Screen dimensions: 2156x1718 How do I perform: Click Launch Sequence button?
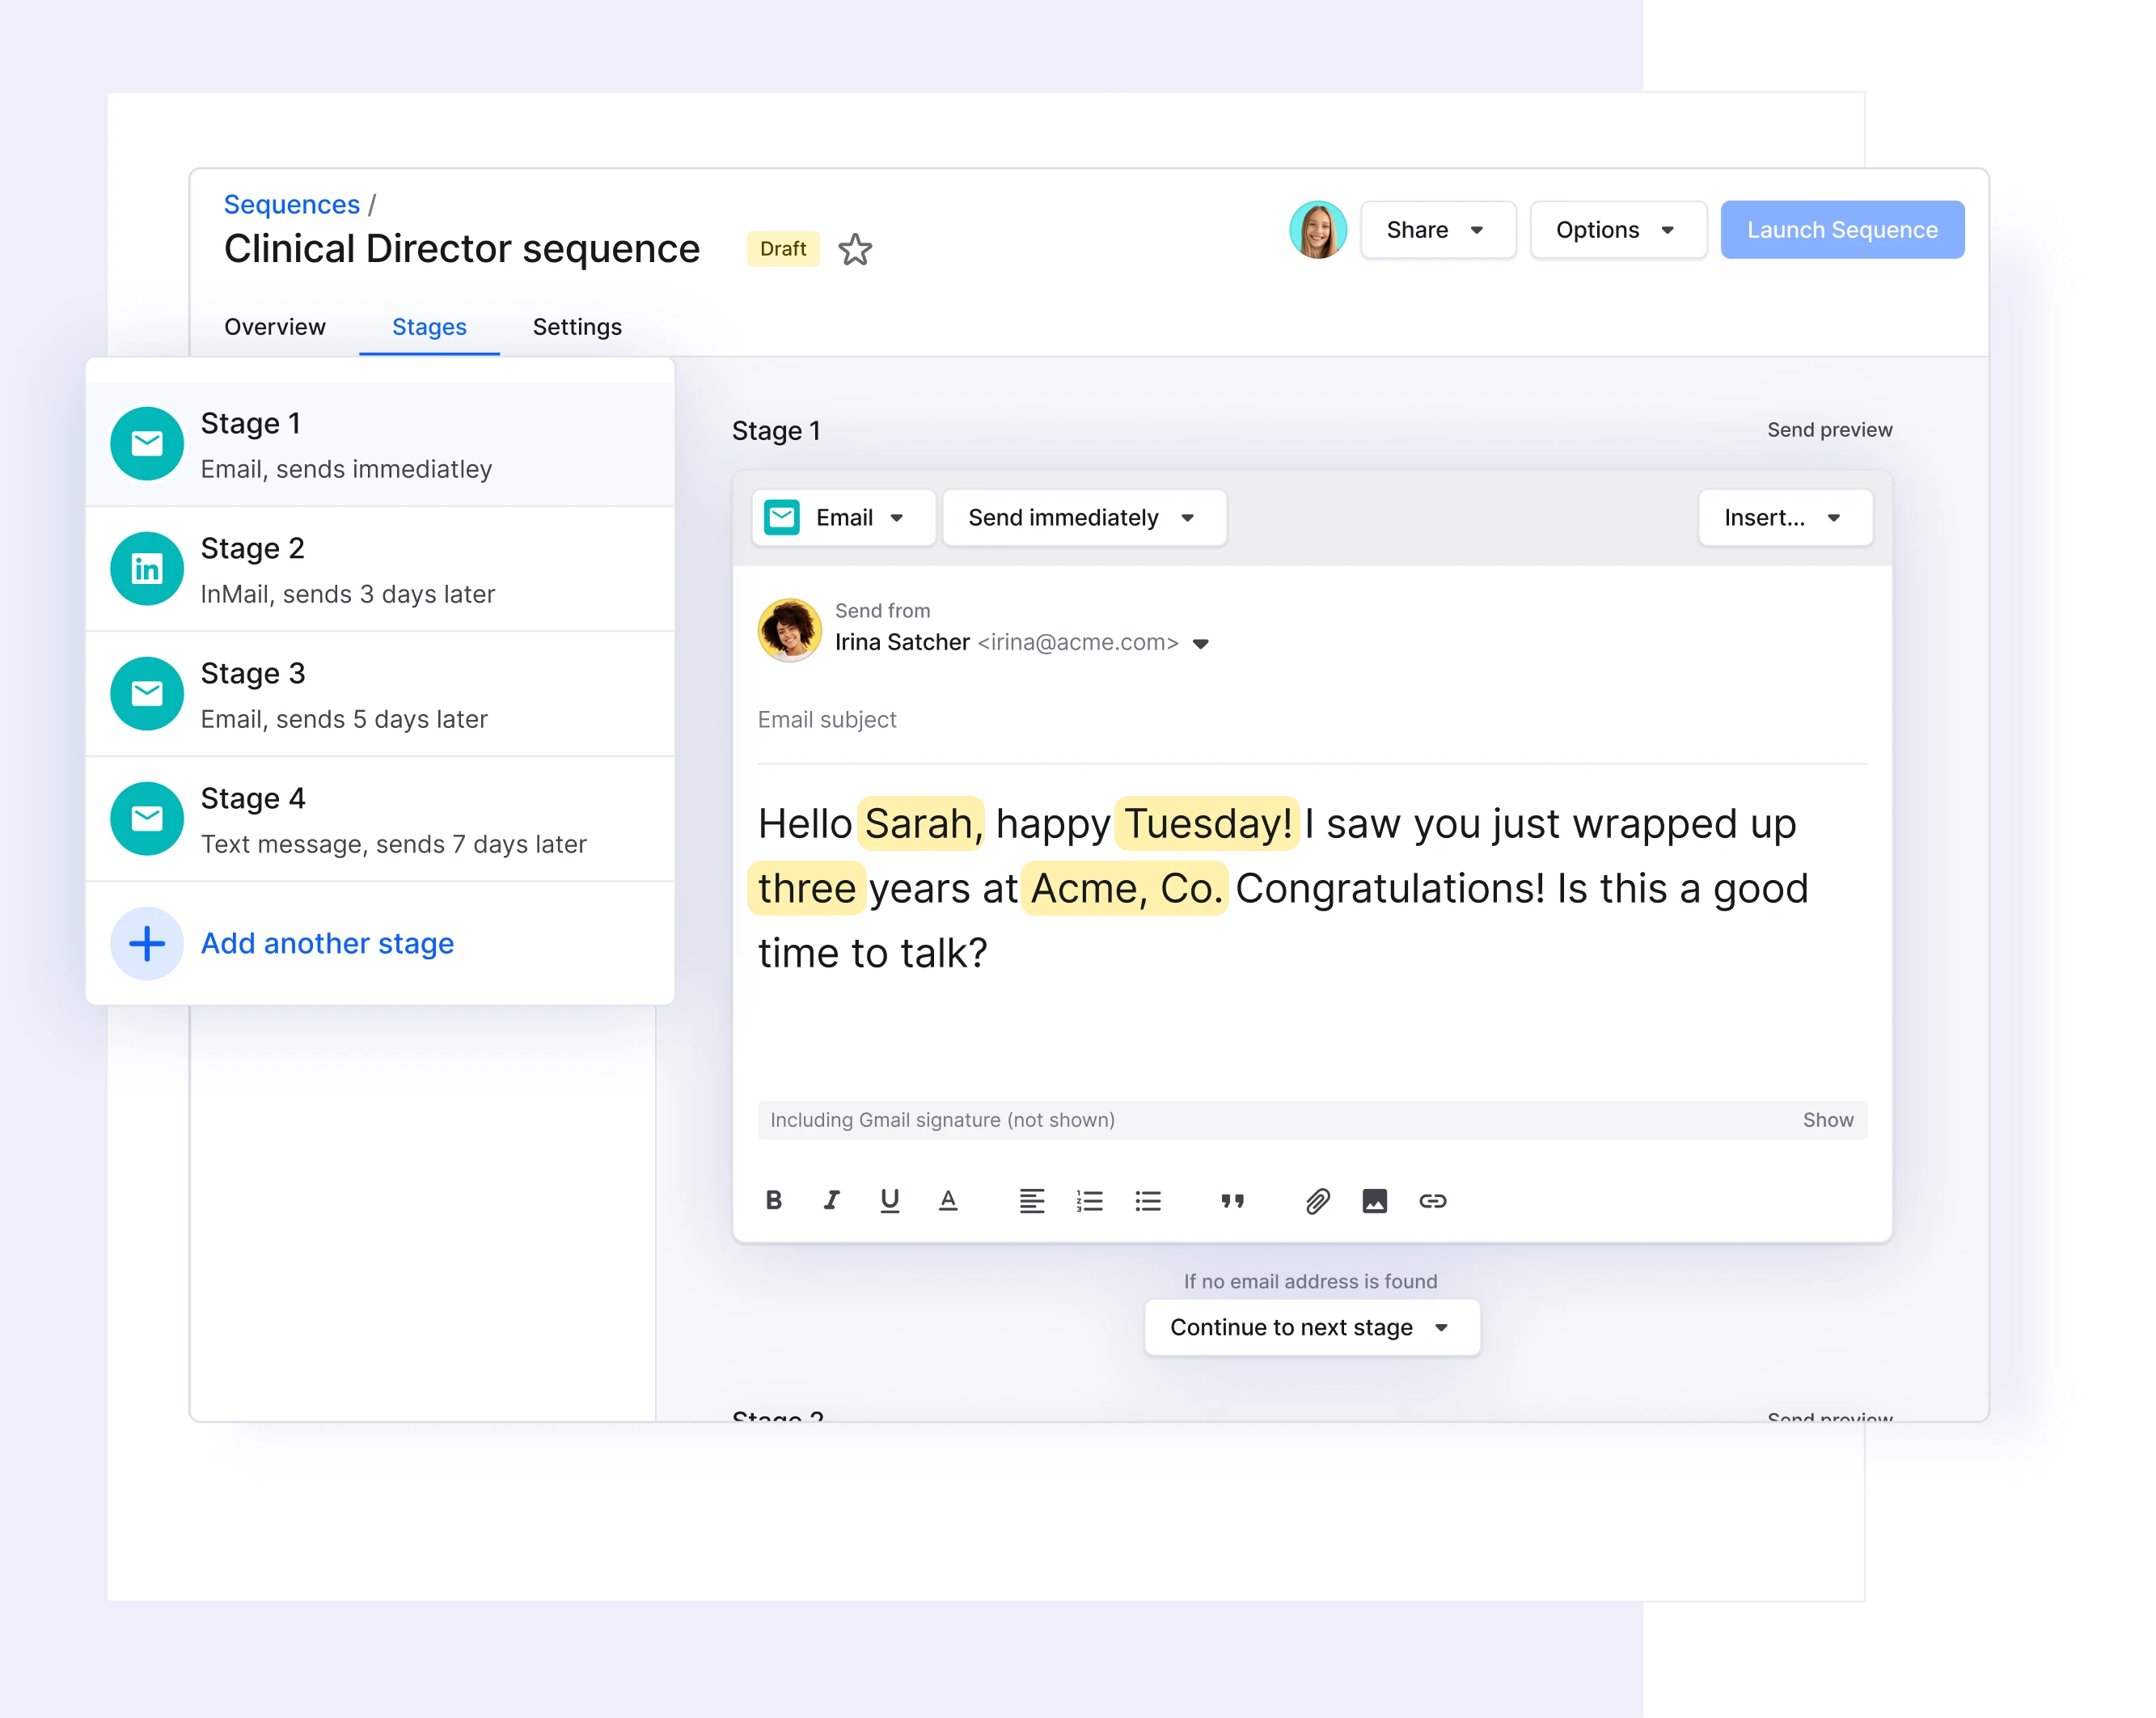(x=1841, y=230)
